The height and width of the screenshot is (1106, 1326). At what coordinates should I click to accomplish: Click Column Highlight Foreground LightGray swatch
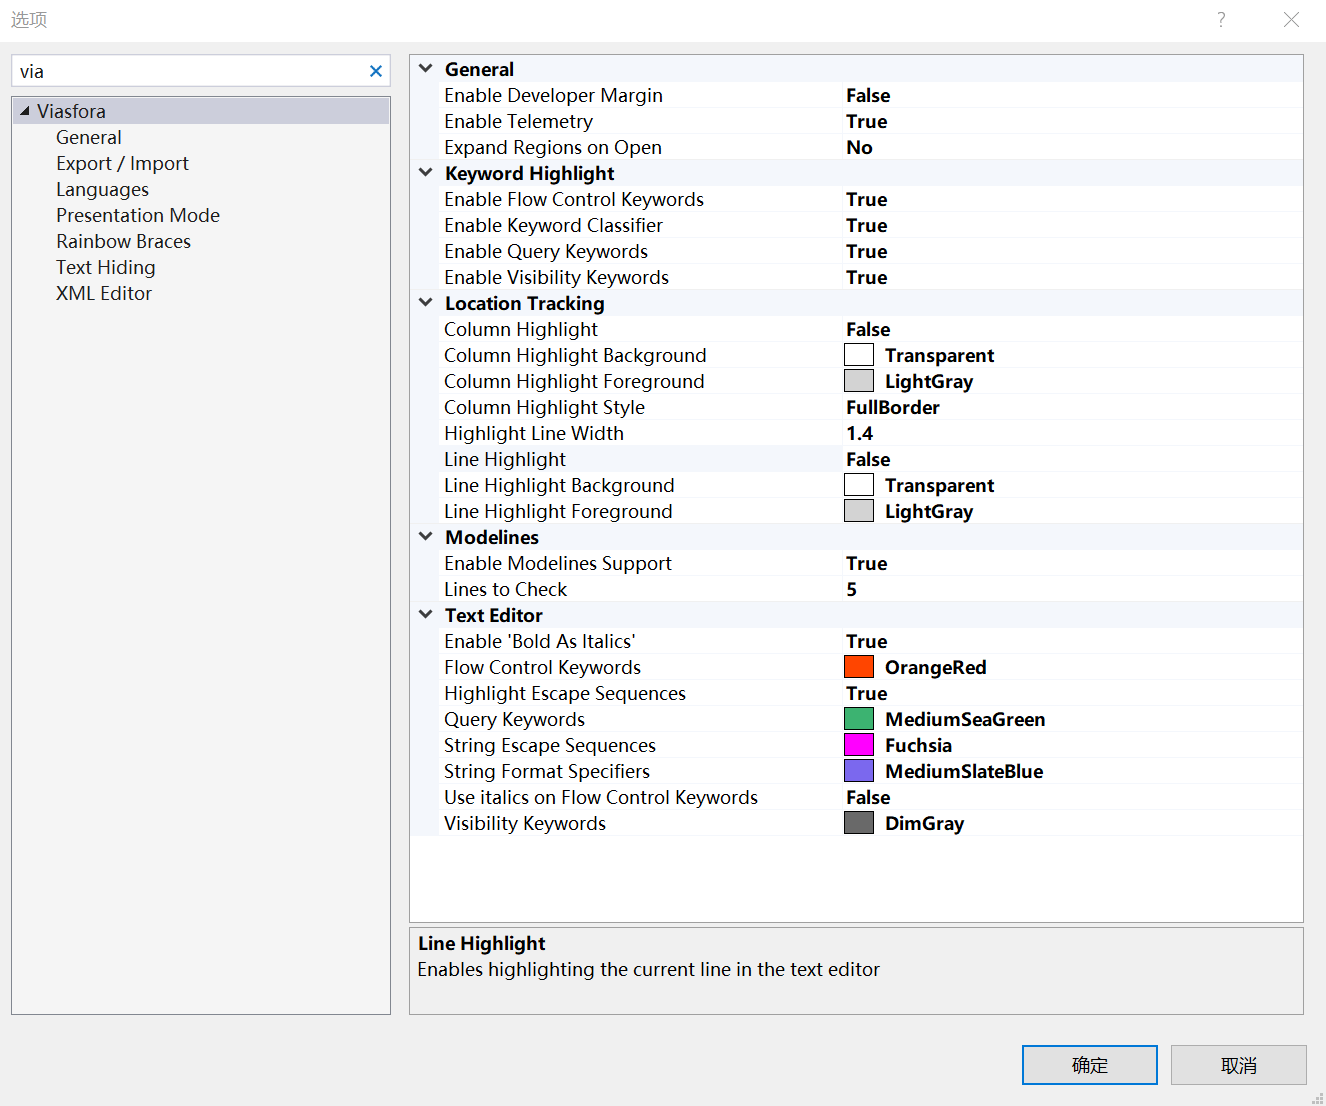(859, 381)
